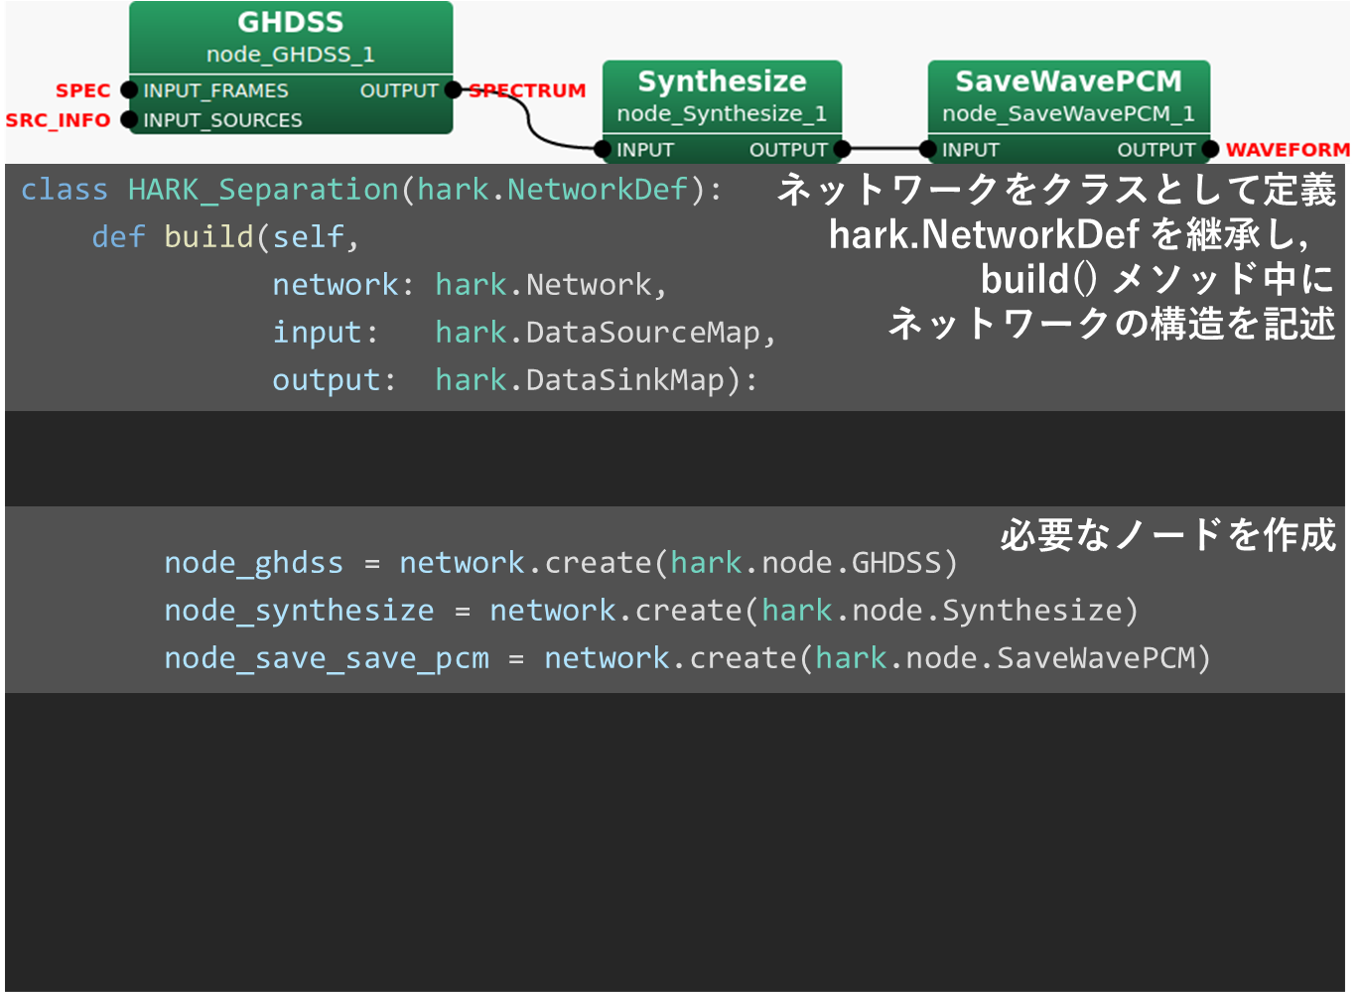Viewport: 1360px width, 992px height.
Task: Select the SPECTRUM label
Action: click(x=527, y=90)
